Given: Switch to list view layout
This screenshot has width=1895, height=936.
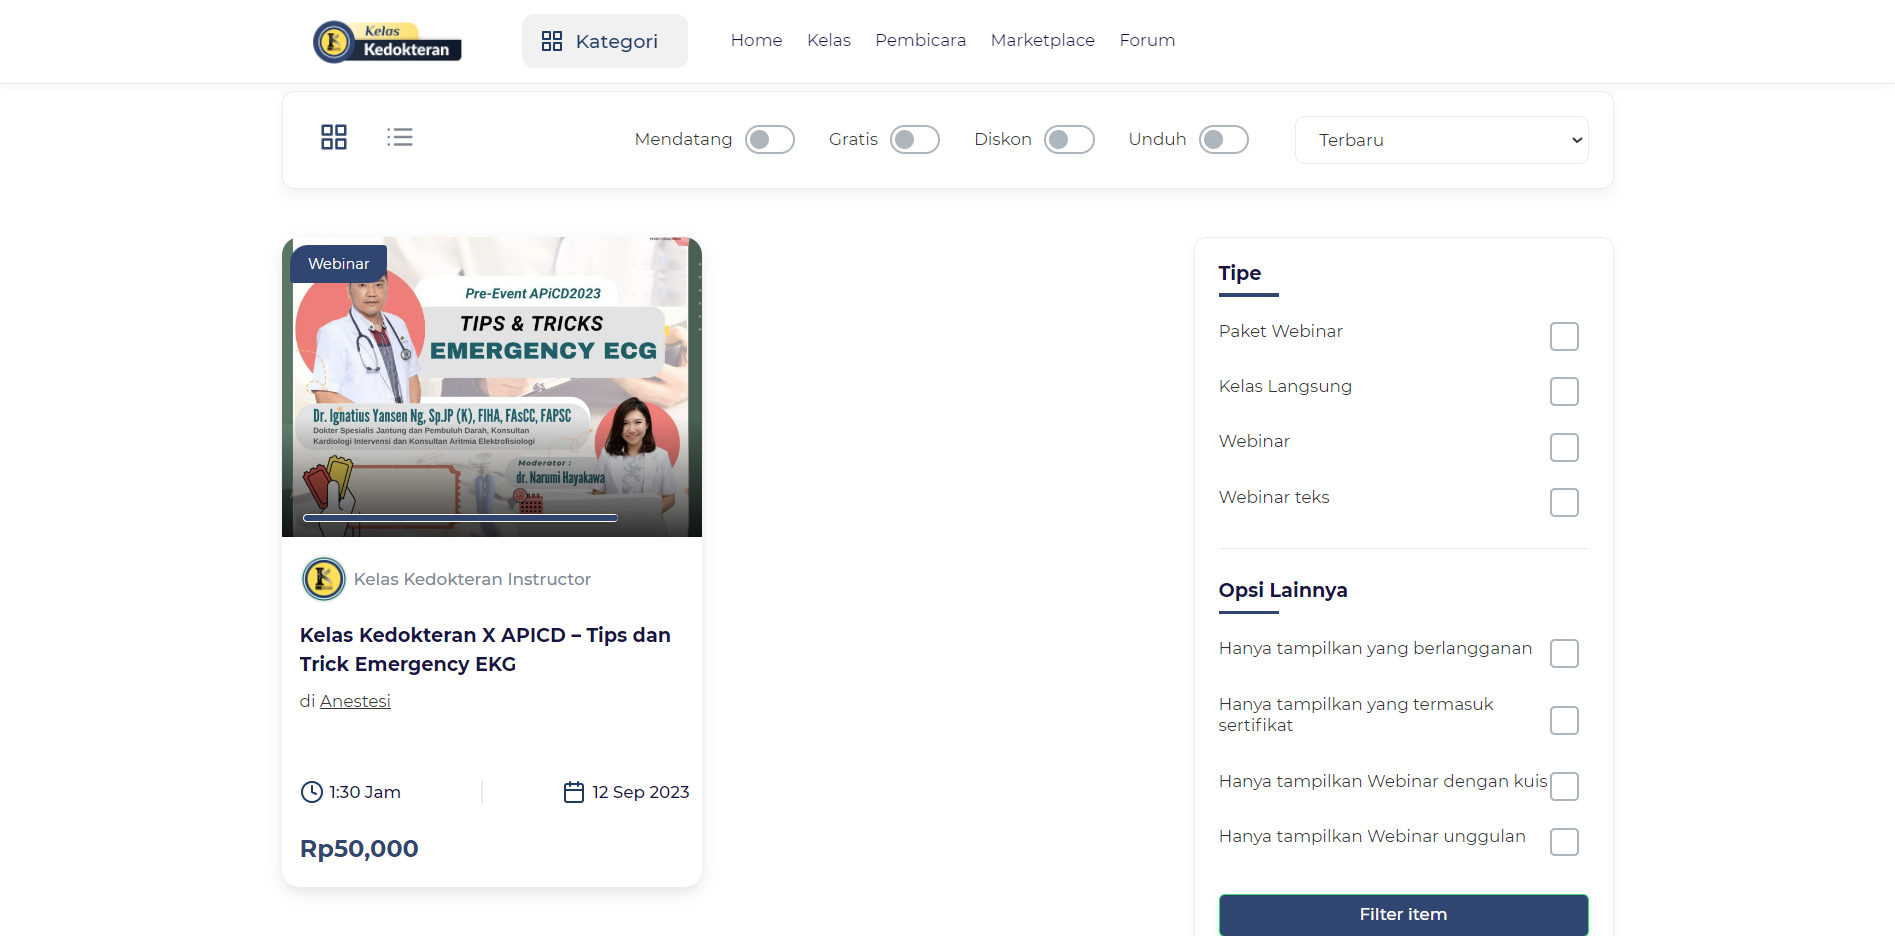Looking at the screenshot, I should pos(400,137).
